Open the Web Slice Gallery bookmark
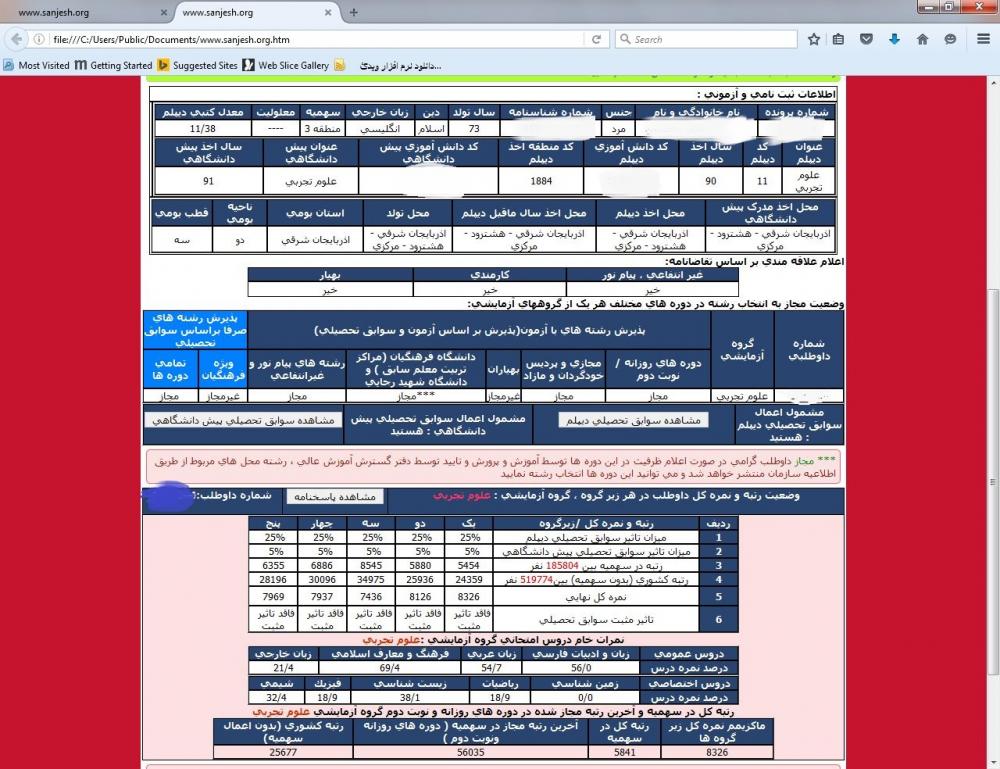 [286, 65]
